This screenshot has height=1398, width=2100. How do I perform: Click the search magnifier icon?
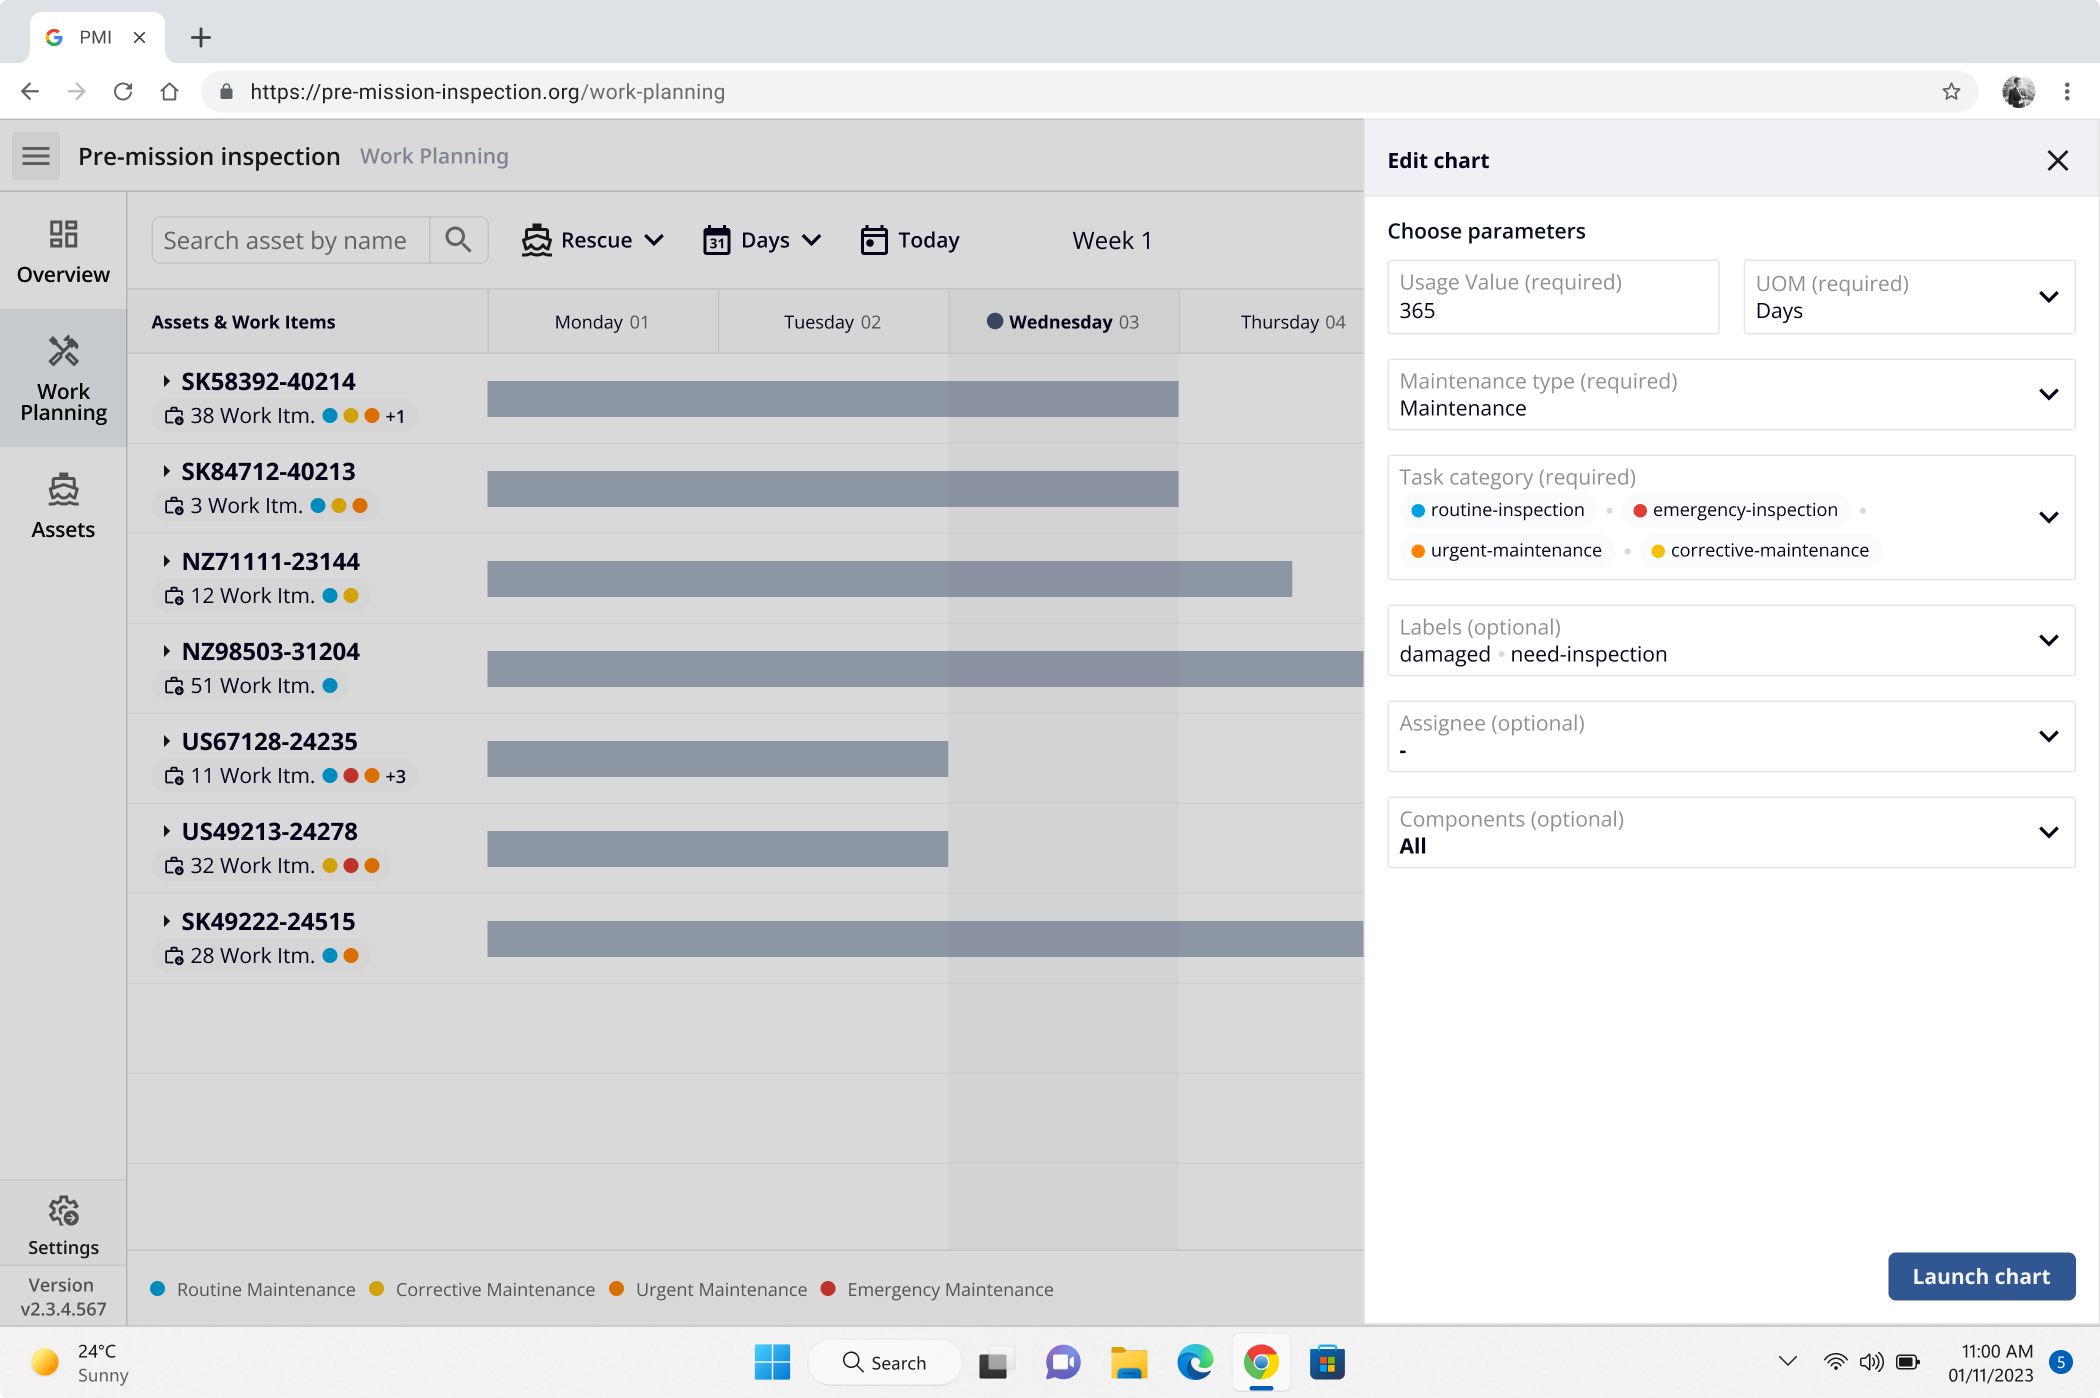click(x=458, y=240)
